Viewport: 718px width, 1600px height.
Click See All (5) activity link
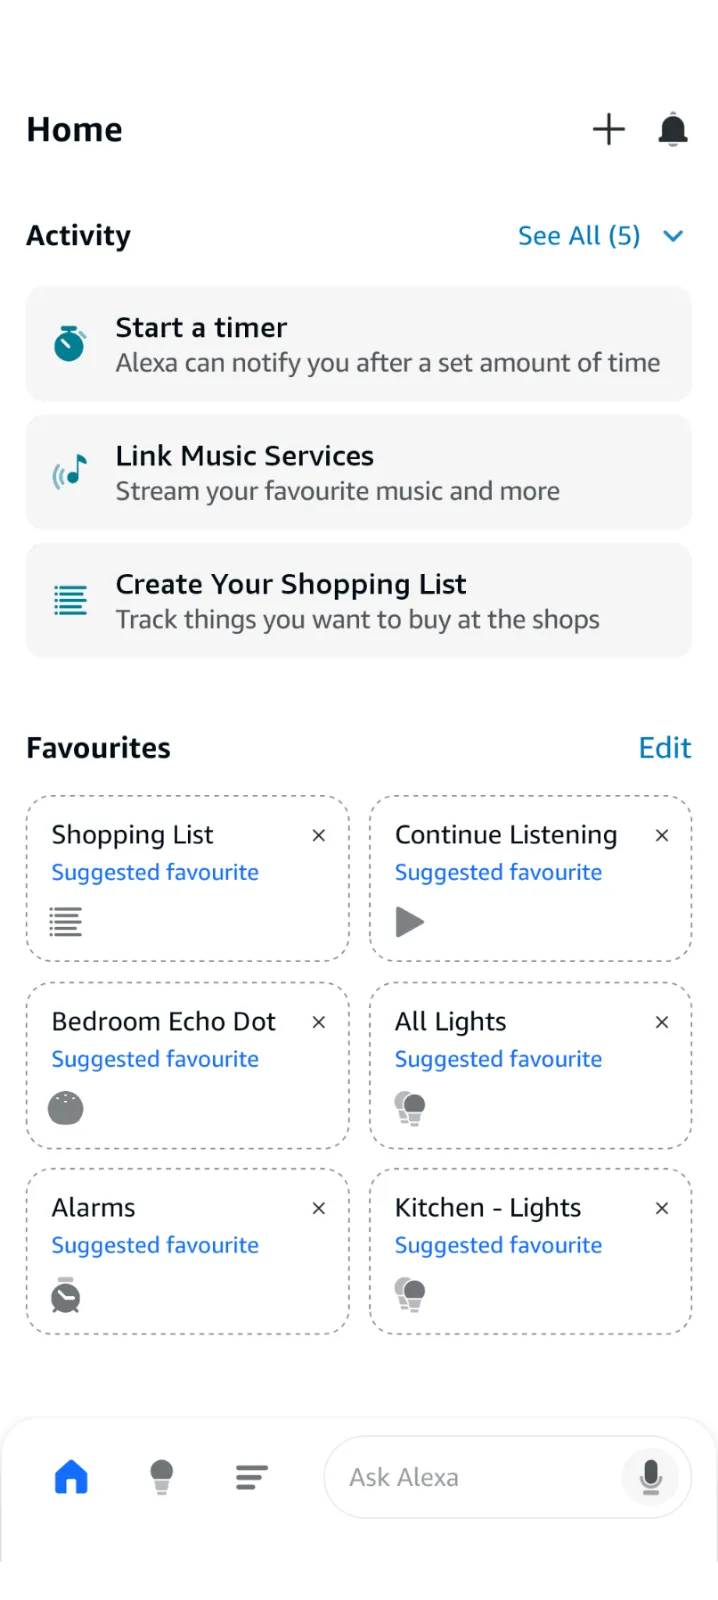point(578,236)
